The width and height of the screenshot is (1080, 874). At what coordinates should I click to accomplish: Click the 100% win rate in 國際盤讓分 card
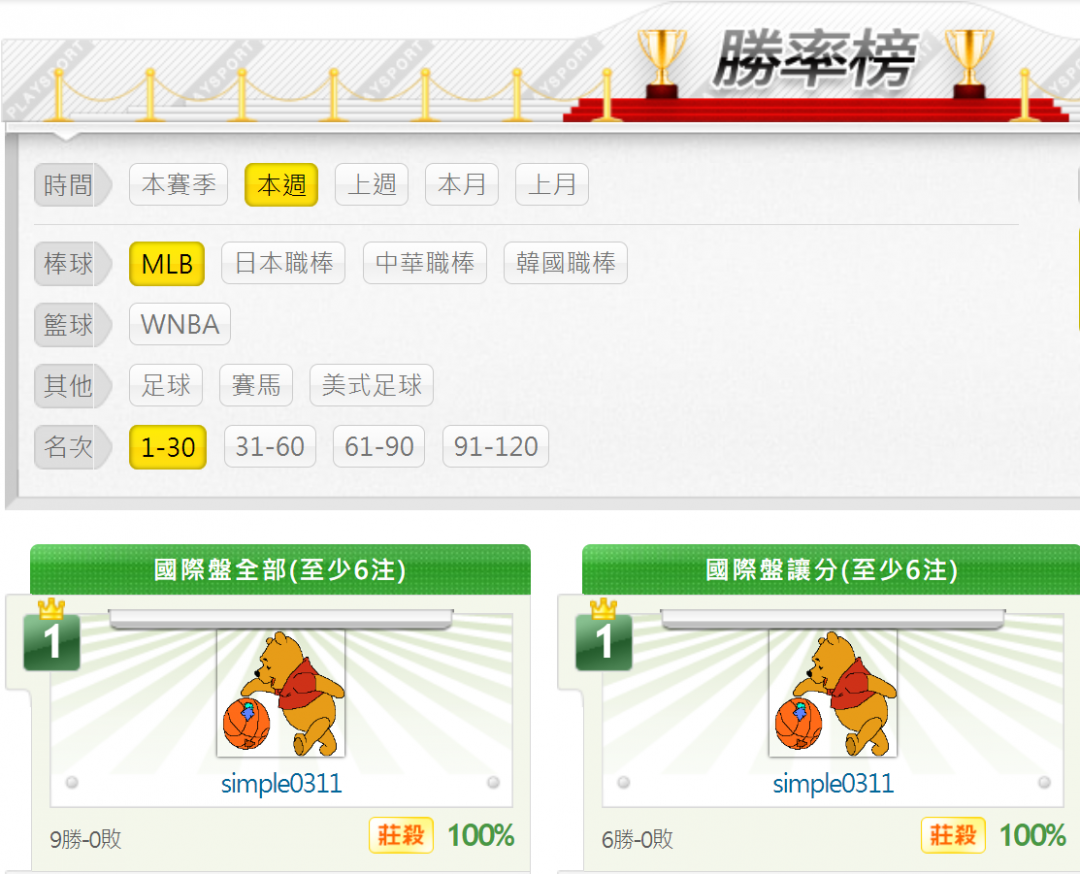(x=1032, y=835)
